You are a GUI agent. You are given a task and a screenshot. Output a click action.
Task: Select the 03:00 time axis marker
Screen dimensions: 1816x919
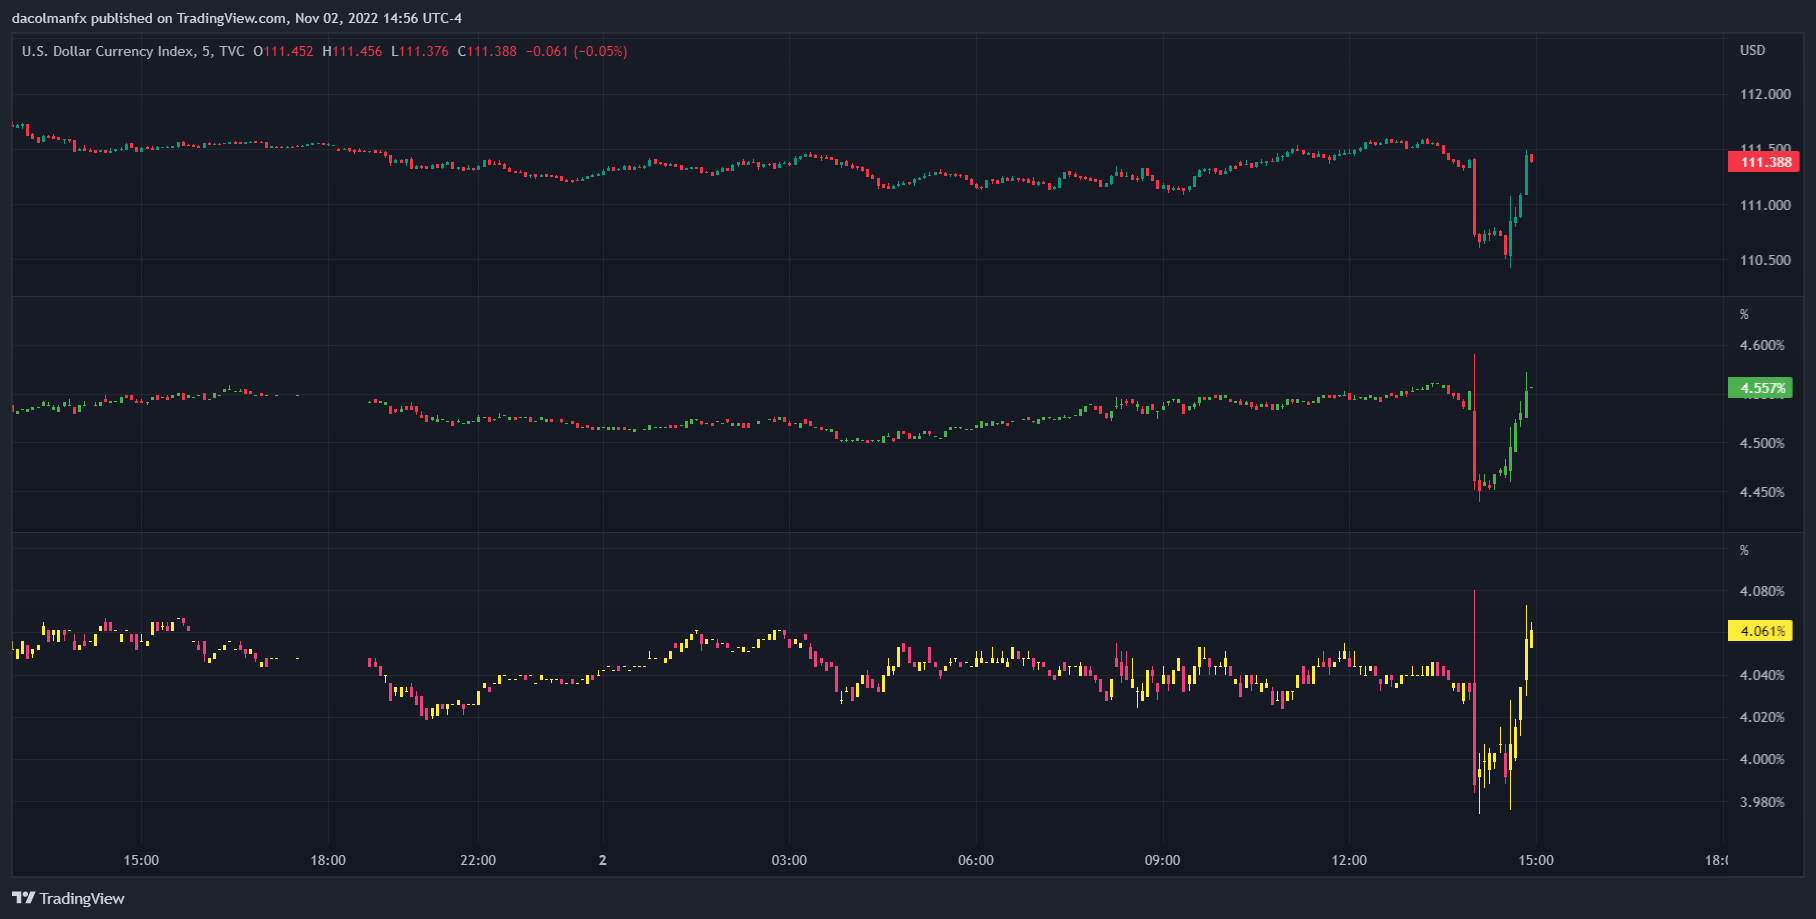pos(789,860)
